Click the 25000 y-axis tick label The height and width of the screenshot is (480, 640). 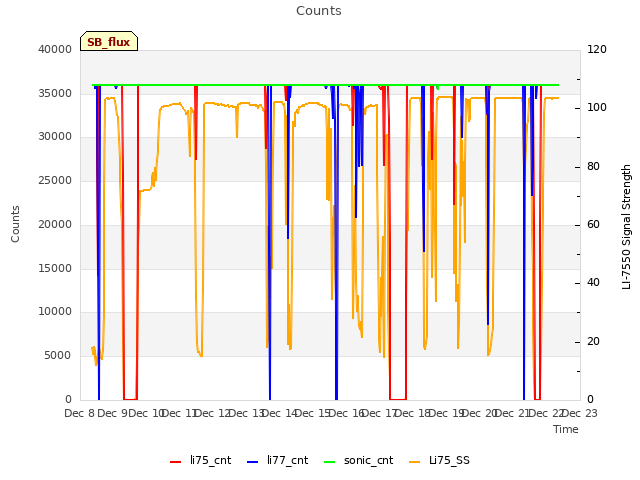pyautogui.click(x=55, y=180)
